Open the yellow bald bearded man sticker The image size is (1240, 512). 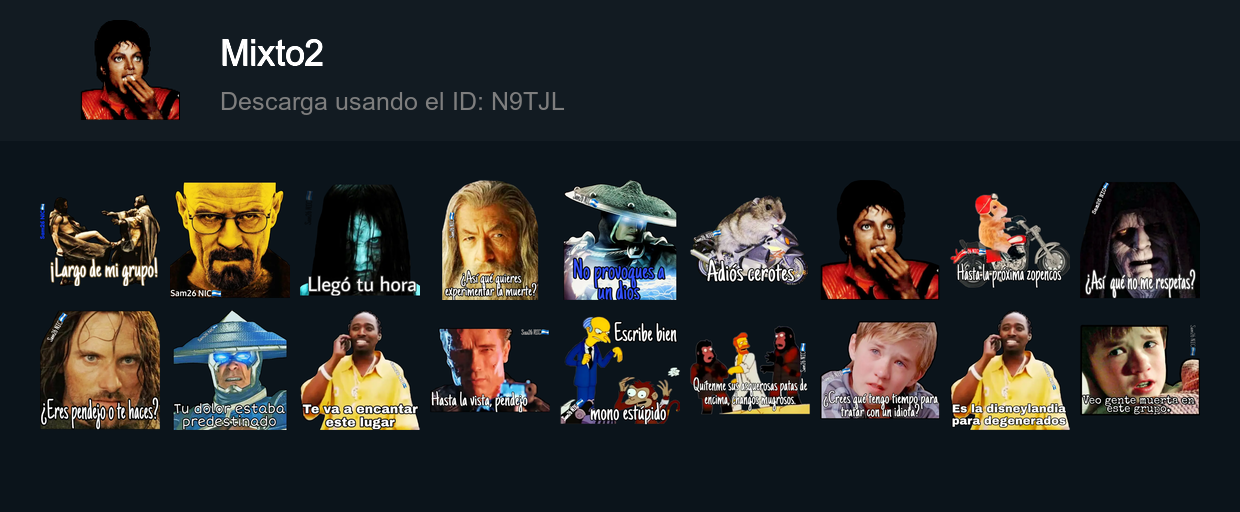click(230, 240)
